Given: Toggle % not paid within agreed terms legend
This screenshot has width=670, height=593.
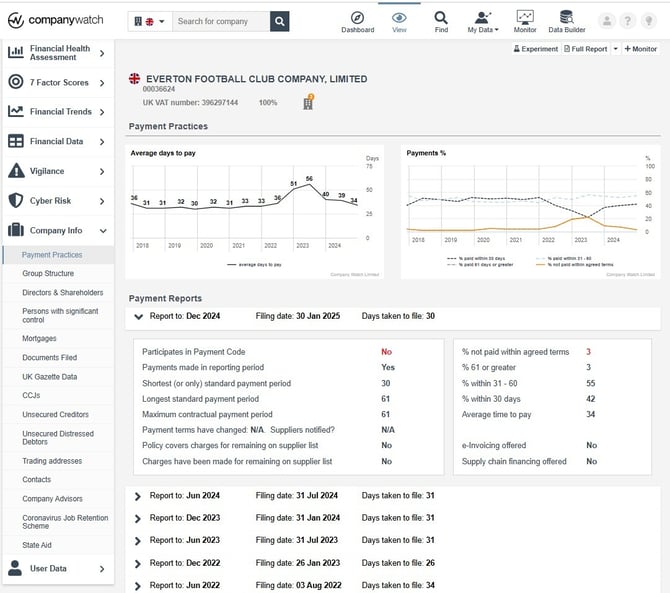Looking at the screenshot, I should (575, 264).
